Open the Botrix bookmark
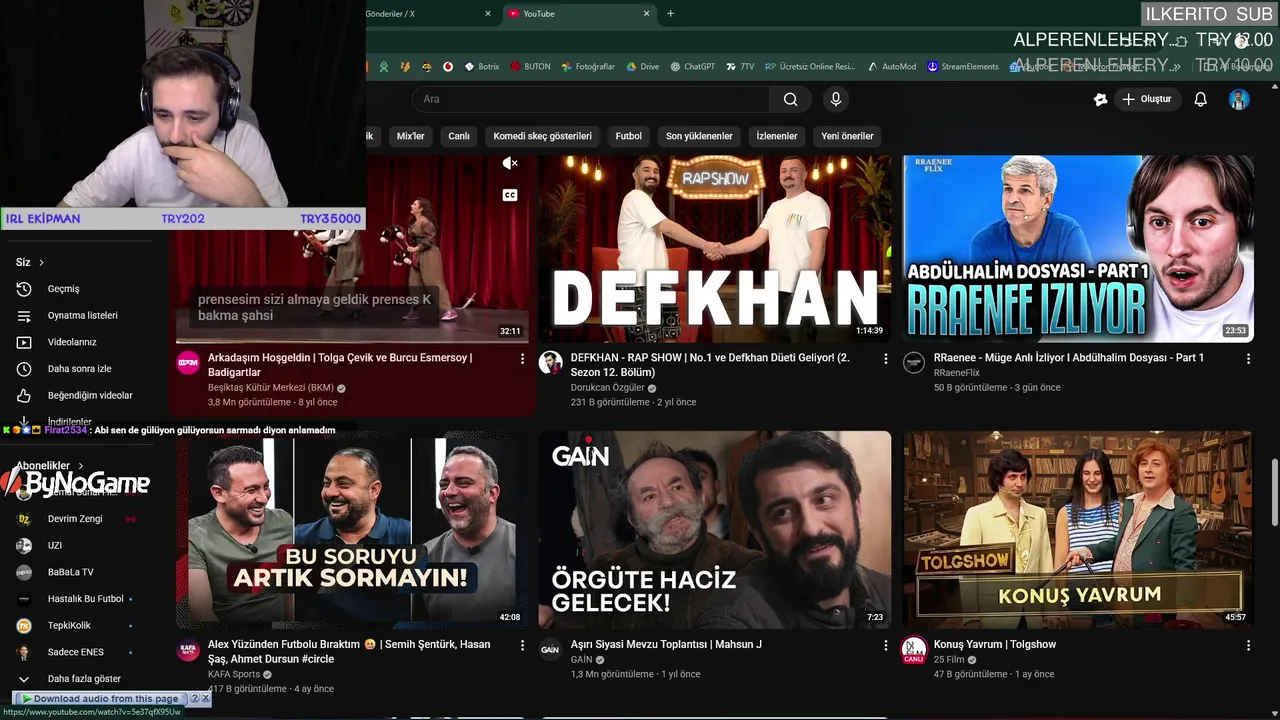This screenshot has width=1280, height=720. pos(481,67)
